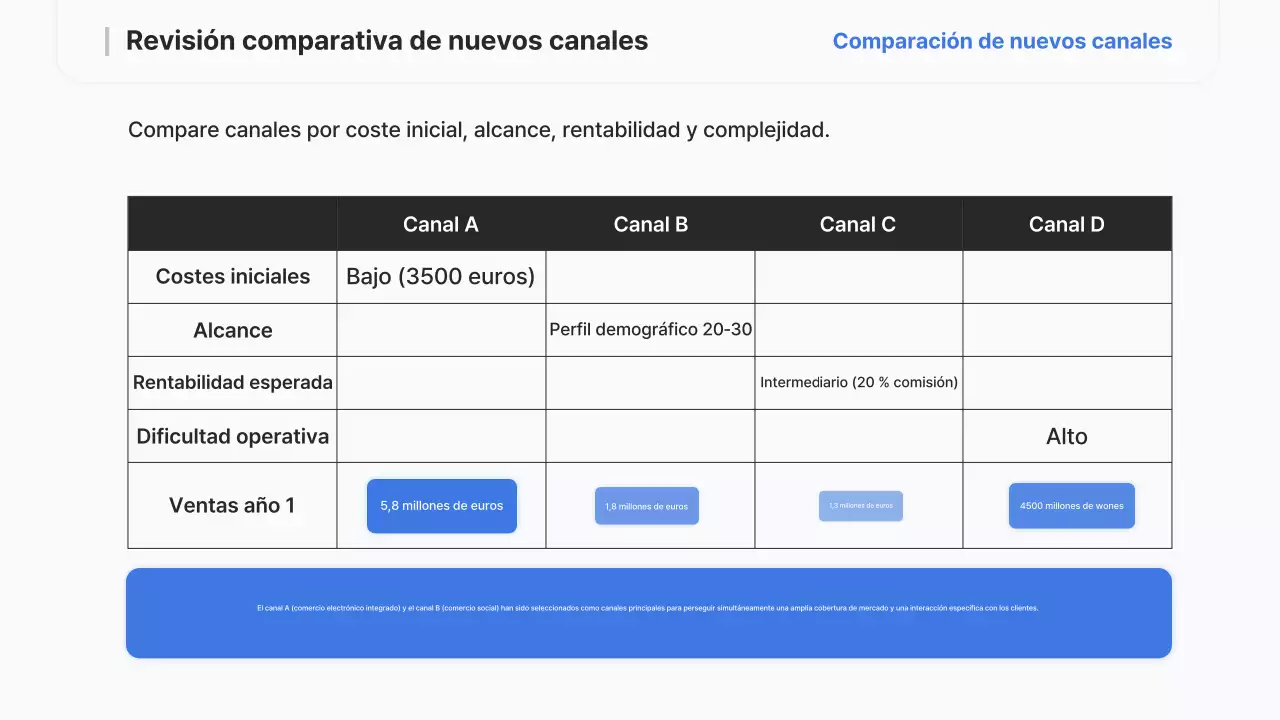
Task: Click the blue summary banner about canal selection
Action: coord(648,612)
